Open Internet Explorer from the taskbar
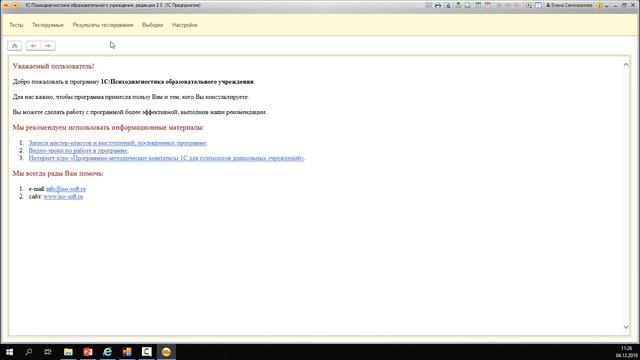The image size is (640, 360). click(x=107, y=352)
